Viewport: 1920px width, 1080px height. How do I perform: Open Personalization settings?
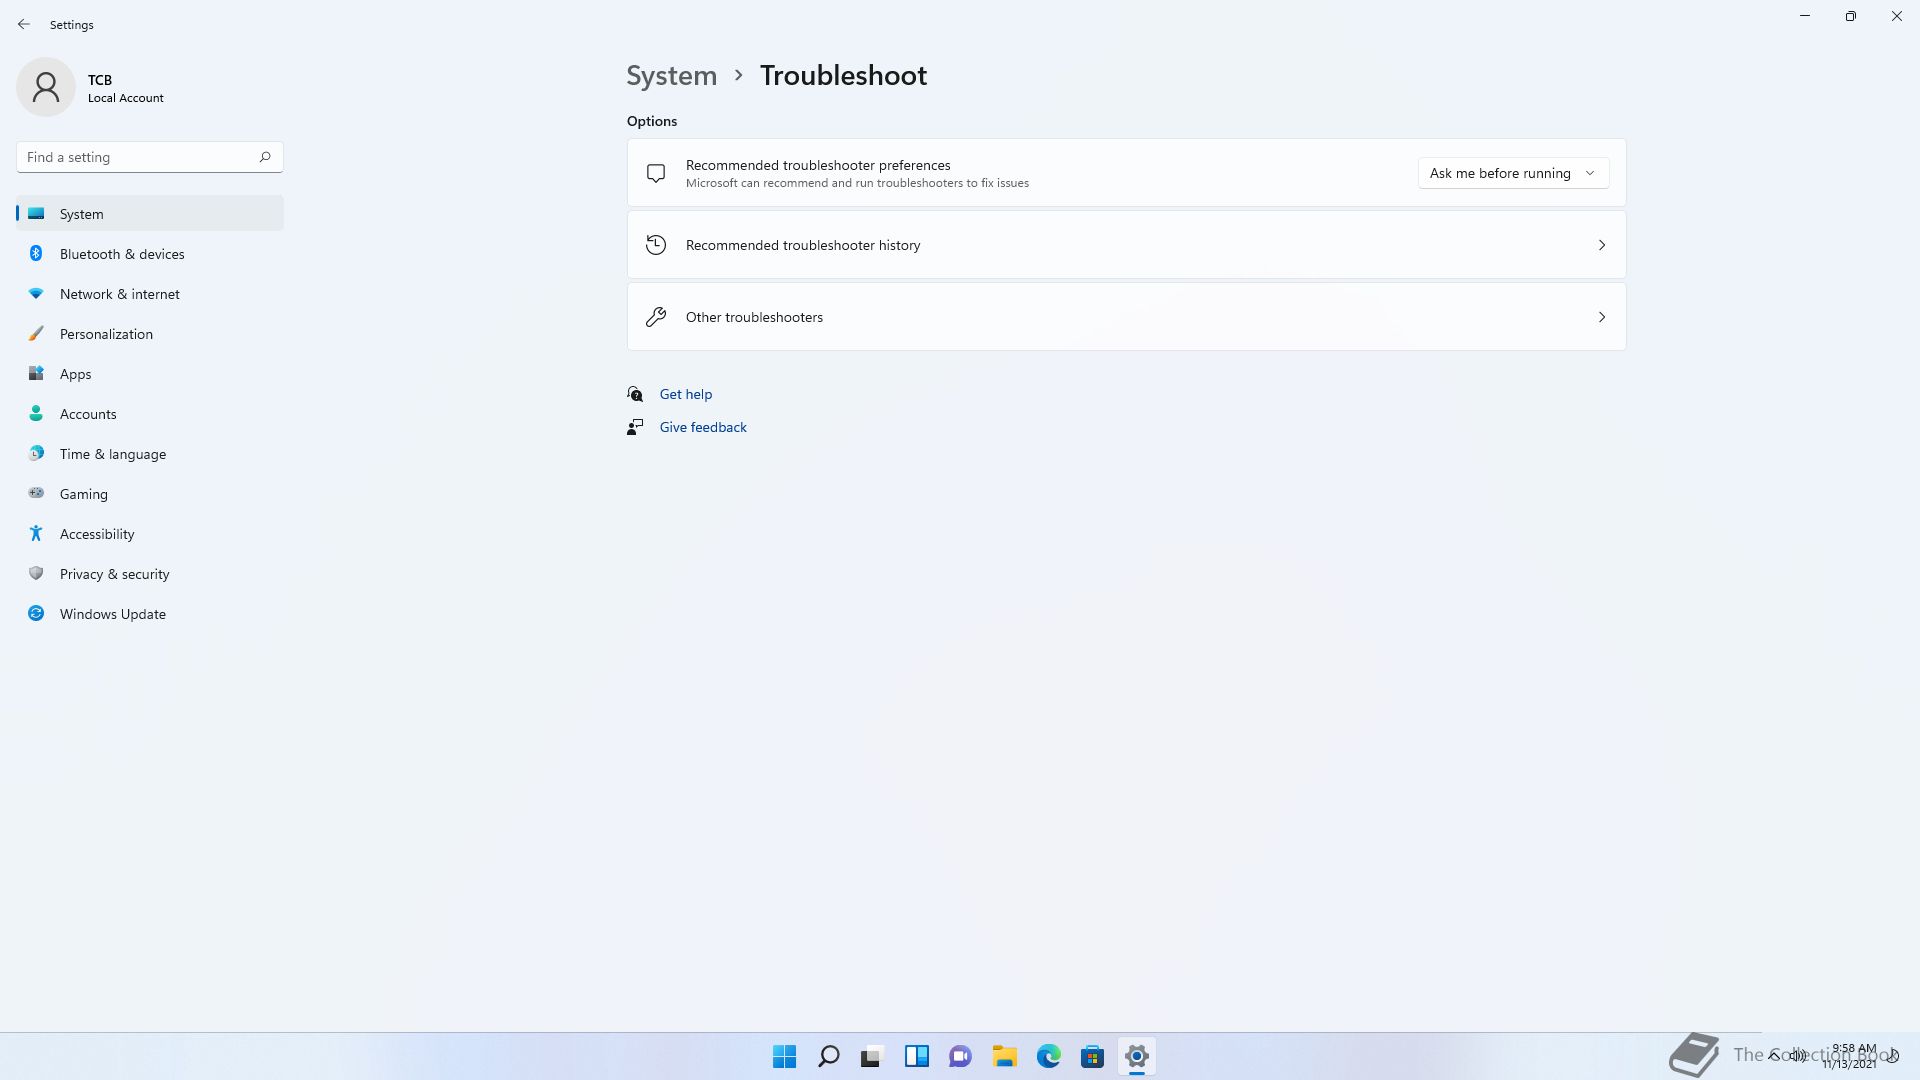[x=150, y=334]
